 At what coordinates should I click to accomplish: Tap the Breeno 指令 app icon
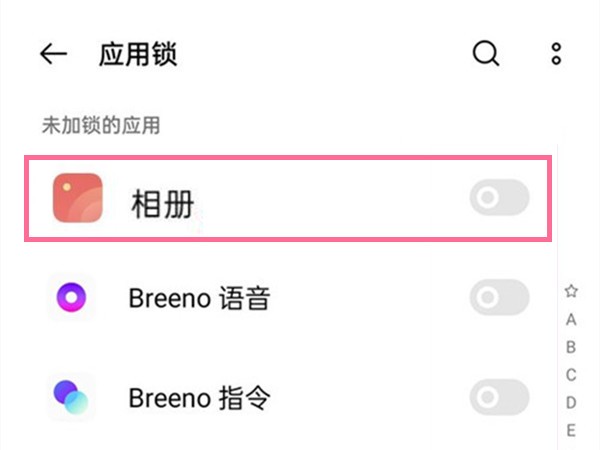click(x=72, y=397)
